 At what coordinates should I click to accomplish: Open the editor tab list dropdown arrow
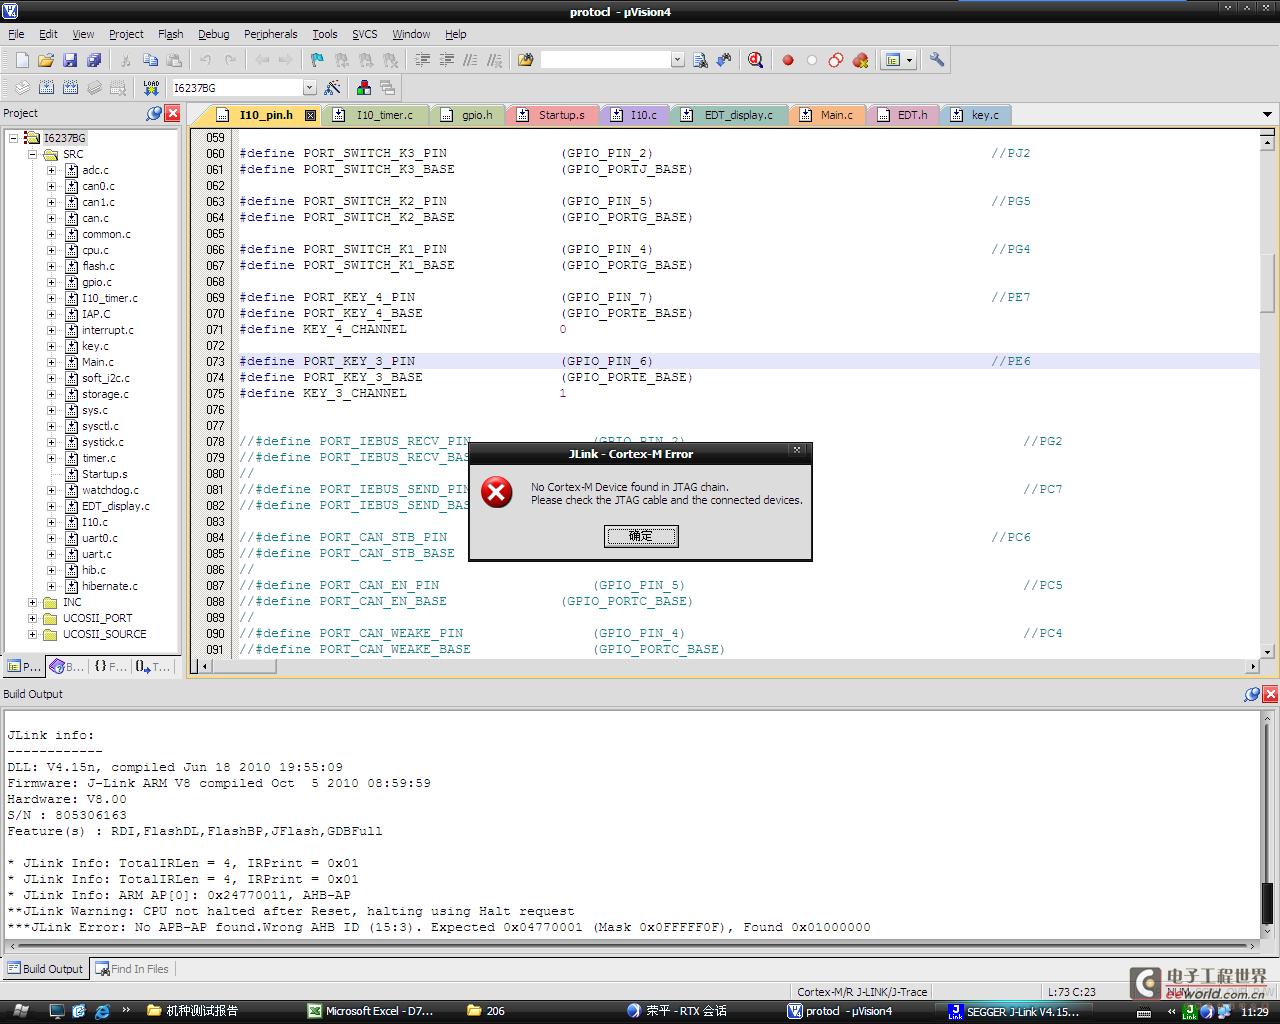pyautogui.click(x=1267, y=115)
